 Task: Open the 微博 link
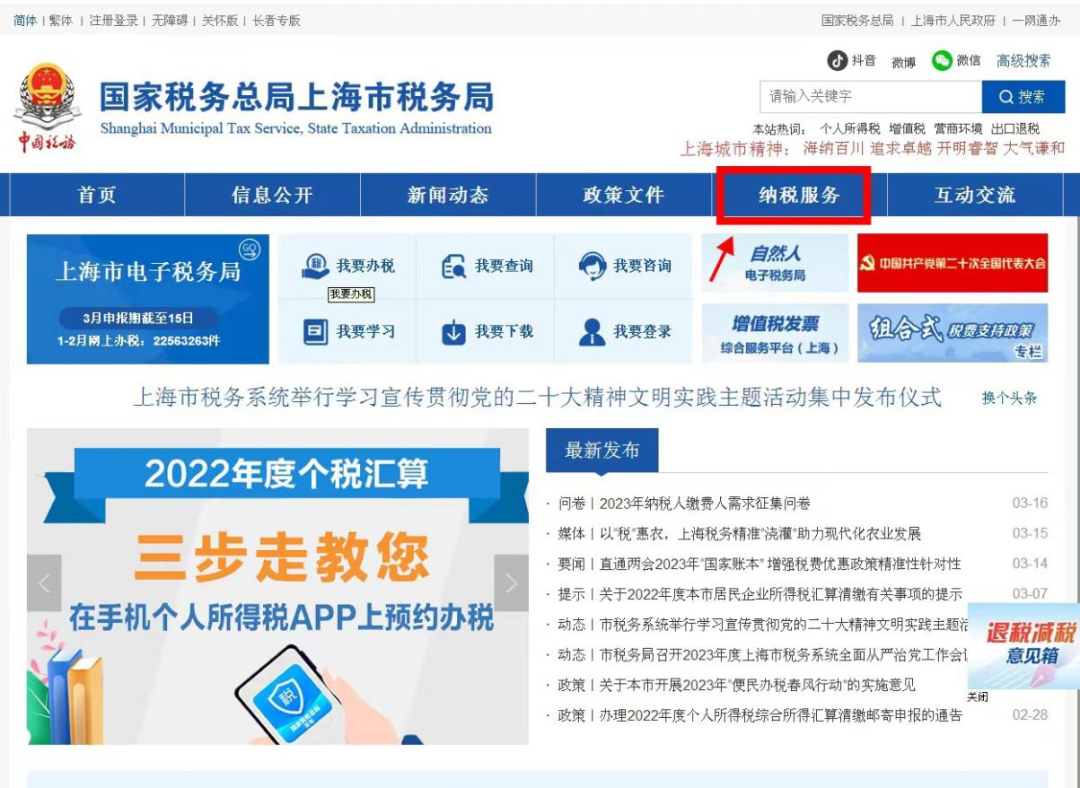coord(904,63)
